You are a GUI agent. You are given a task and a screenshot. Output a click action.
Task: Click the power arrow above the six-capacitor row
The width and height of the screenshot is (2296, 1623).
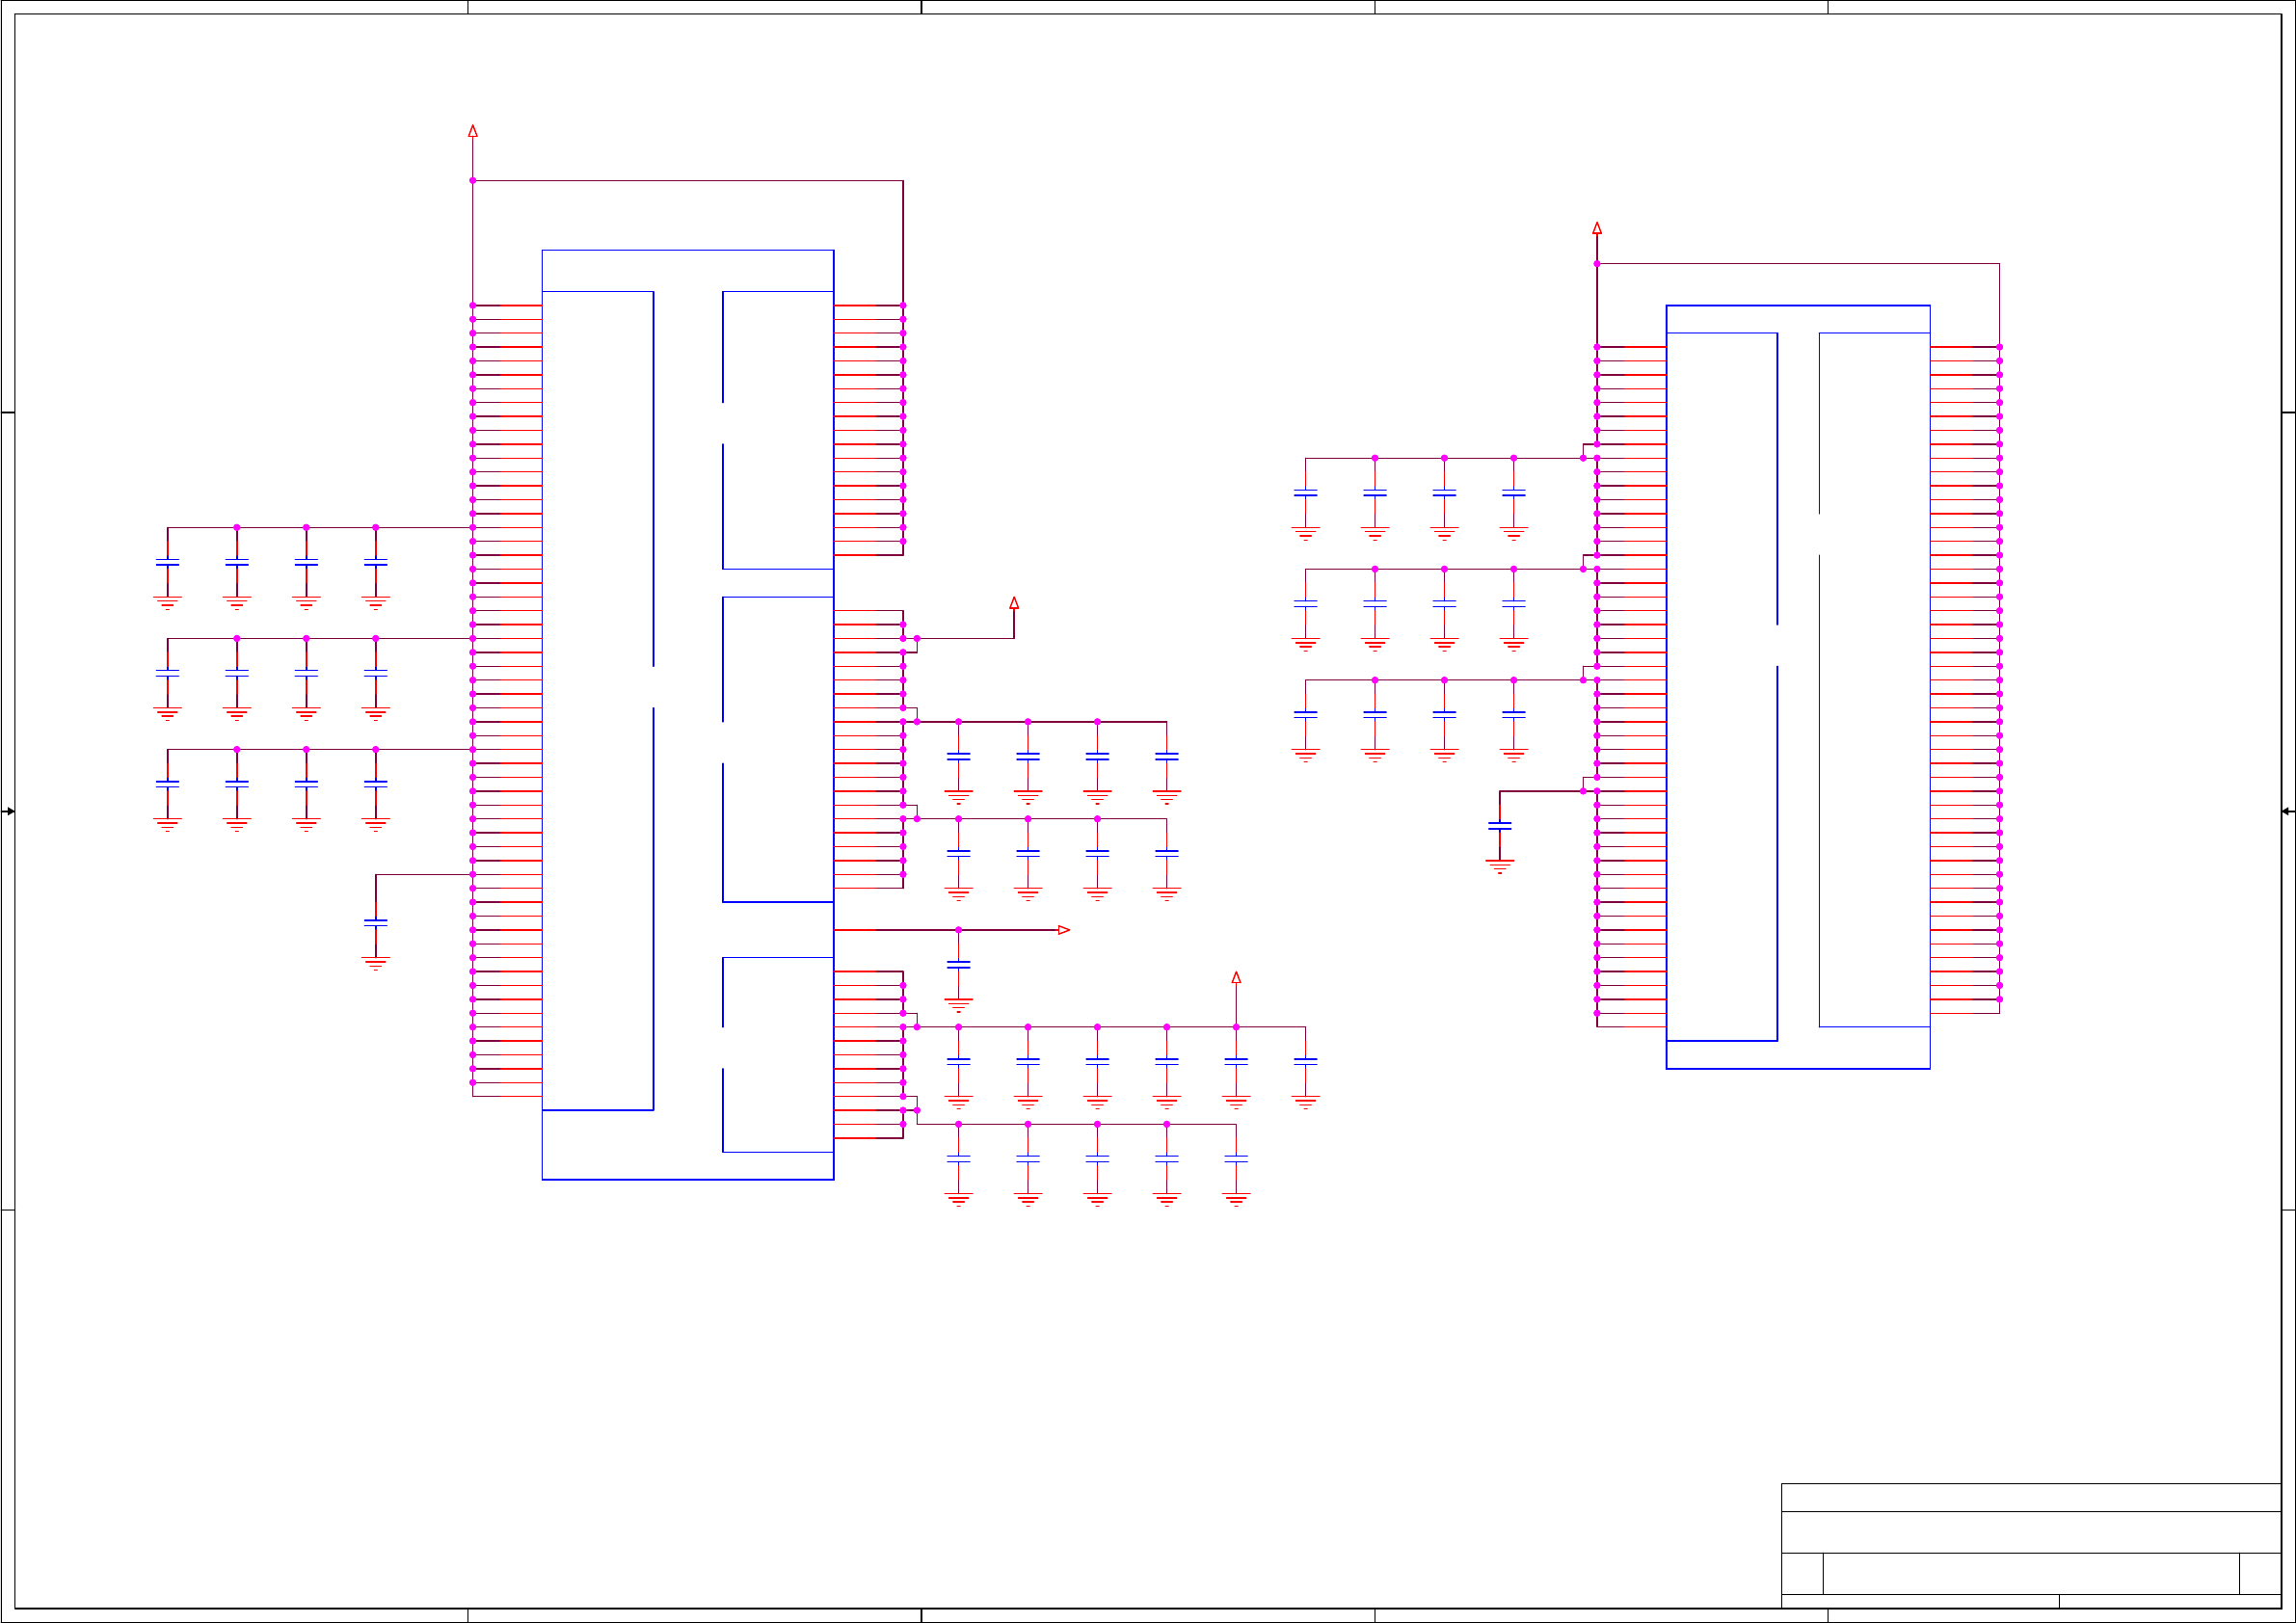tap(1236, 977)
